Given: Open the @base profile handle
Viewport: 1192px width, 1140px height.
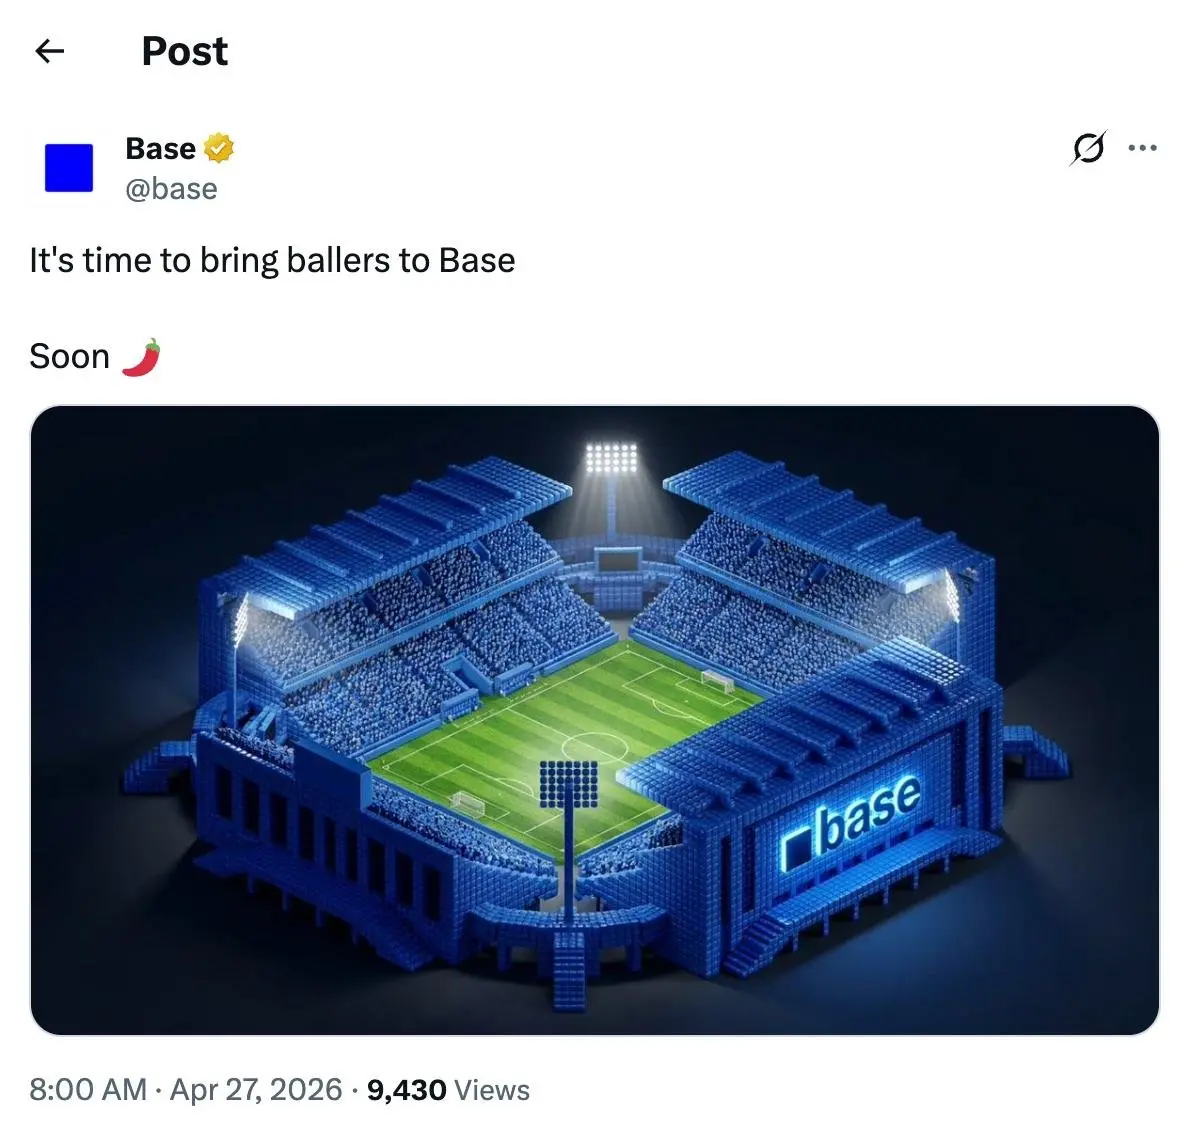Looking at the screenshot, I should click(170, 188).
